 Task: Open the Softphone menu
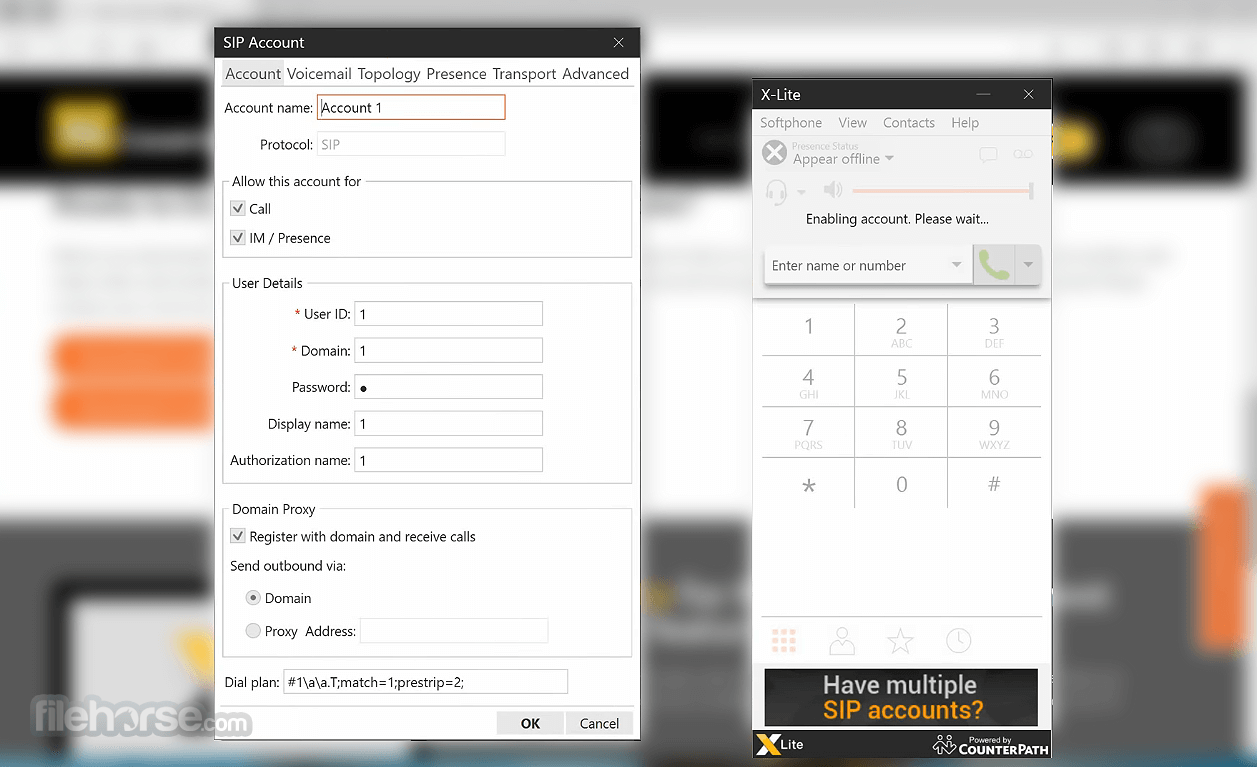pos(791,123)
